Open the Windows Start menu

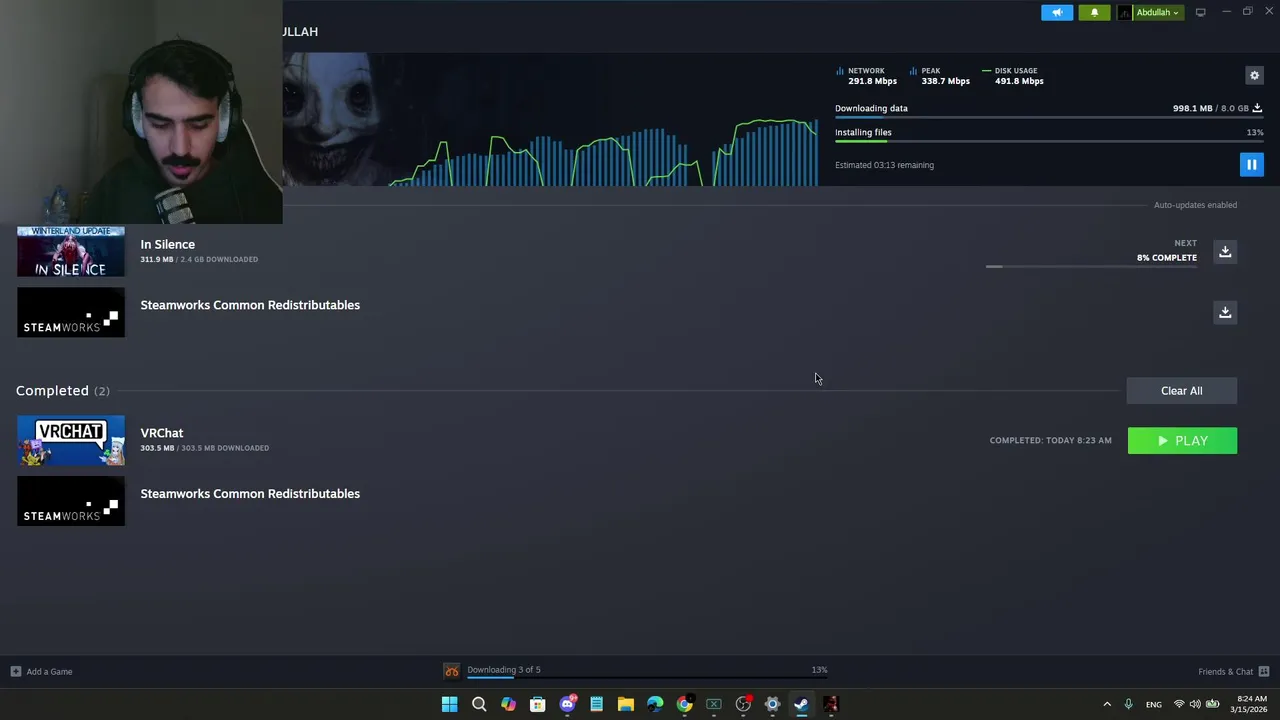(450, 704)
